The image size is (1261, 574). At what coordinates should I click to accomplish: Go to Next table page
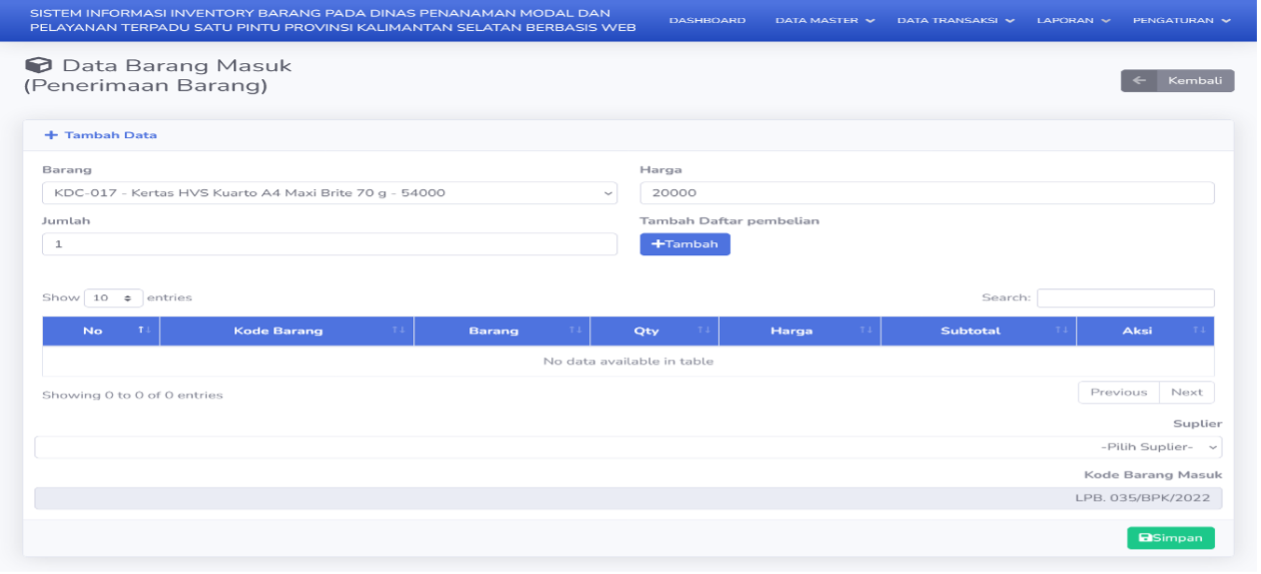pos(1187,392)
